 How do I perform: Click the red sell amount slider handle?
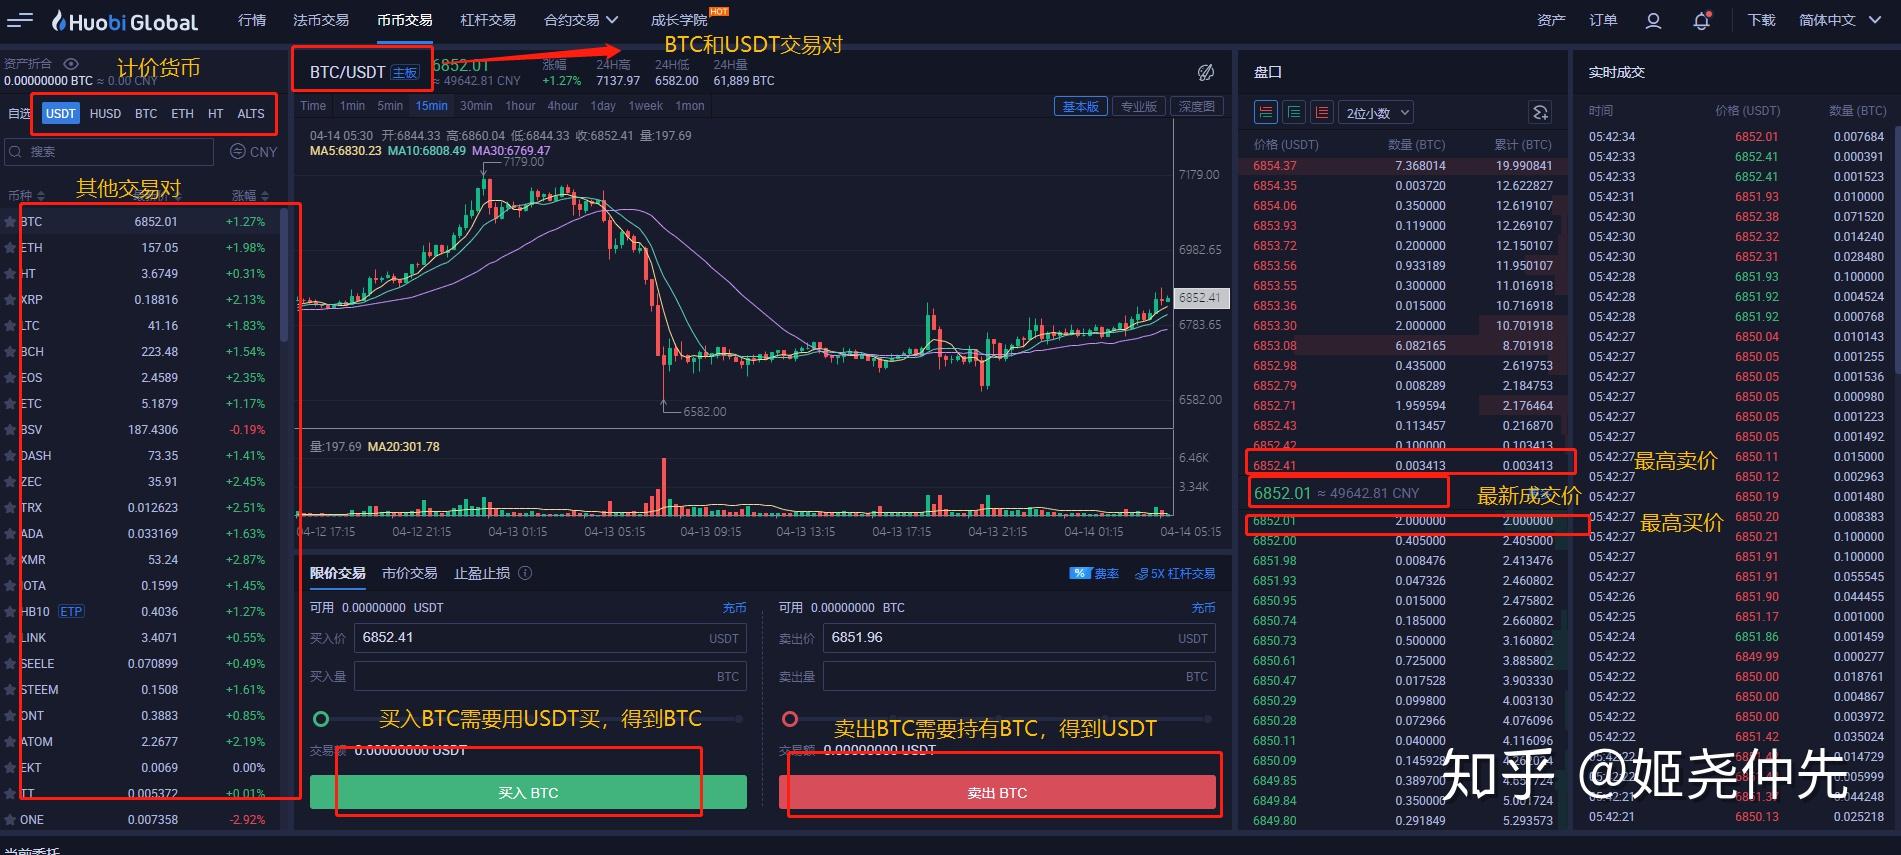pyautogui.click(x=790, y=719)
